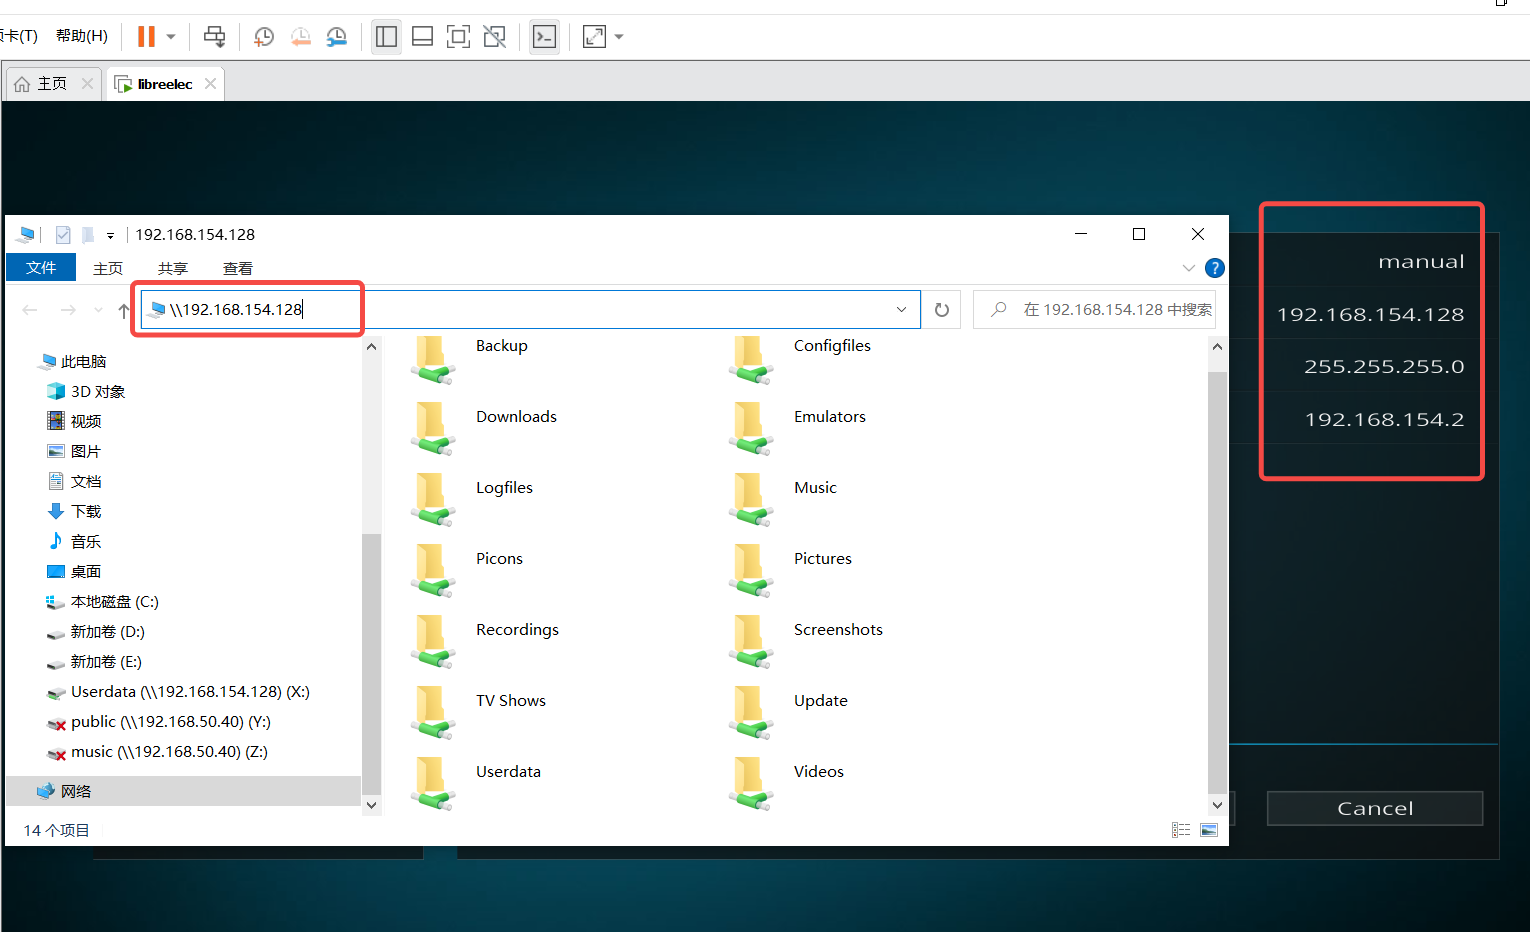The image size is (1530, 932).
Task: Go up one folder level
Action: point(124,310)
